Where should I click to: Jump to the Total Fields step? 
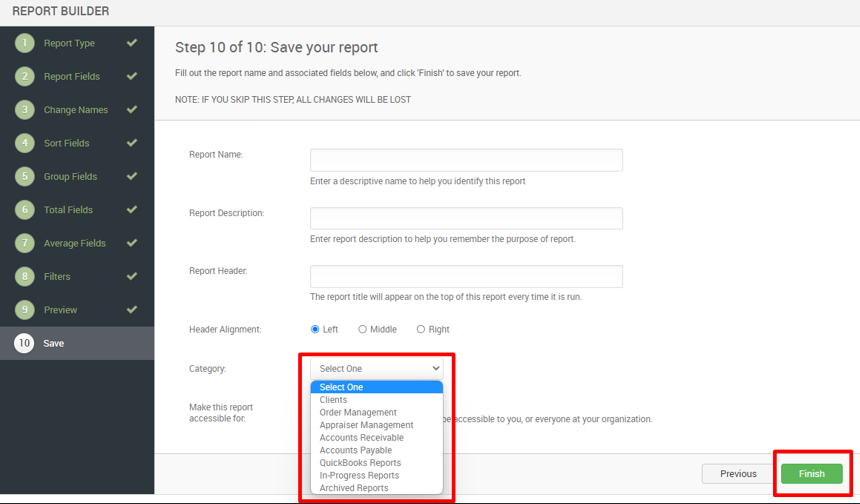tap(77, 209)
